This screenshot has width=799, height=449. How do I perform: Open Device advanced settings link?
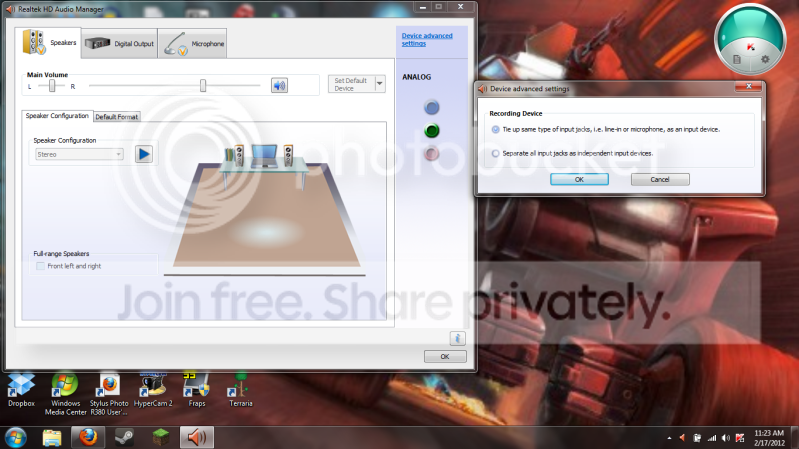[x=427, y=39]
